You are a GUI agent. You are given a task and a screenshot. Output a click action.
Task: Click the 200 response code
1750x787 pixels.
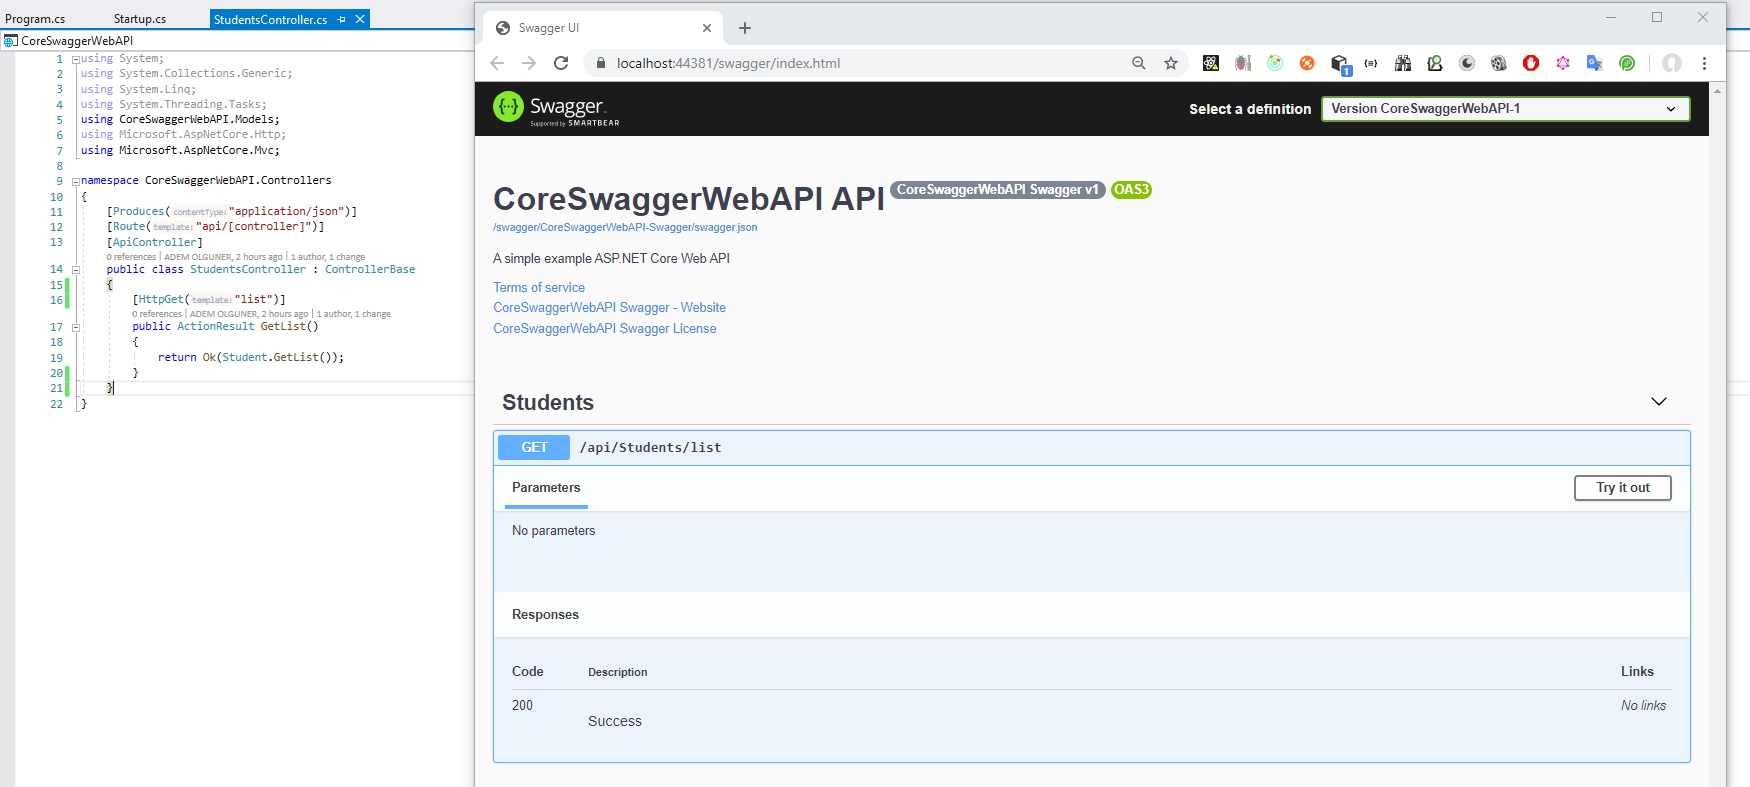522,705
